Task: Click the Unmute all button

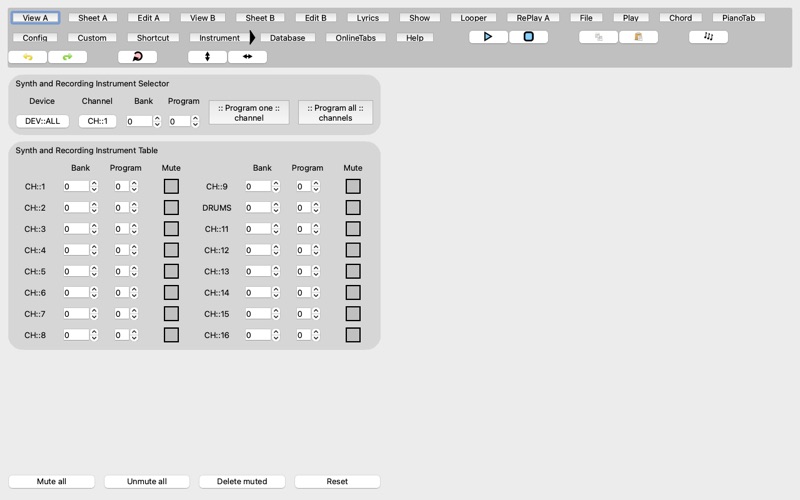Action: (x=147, y=481)
